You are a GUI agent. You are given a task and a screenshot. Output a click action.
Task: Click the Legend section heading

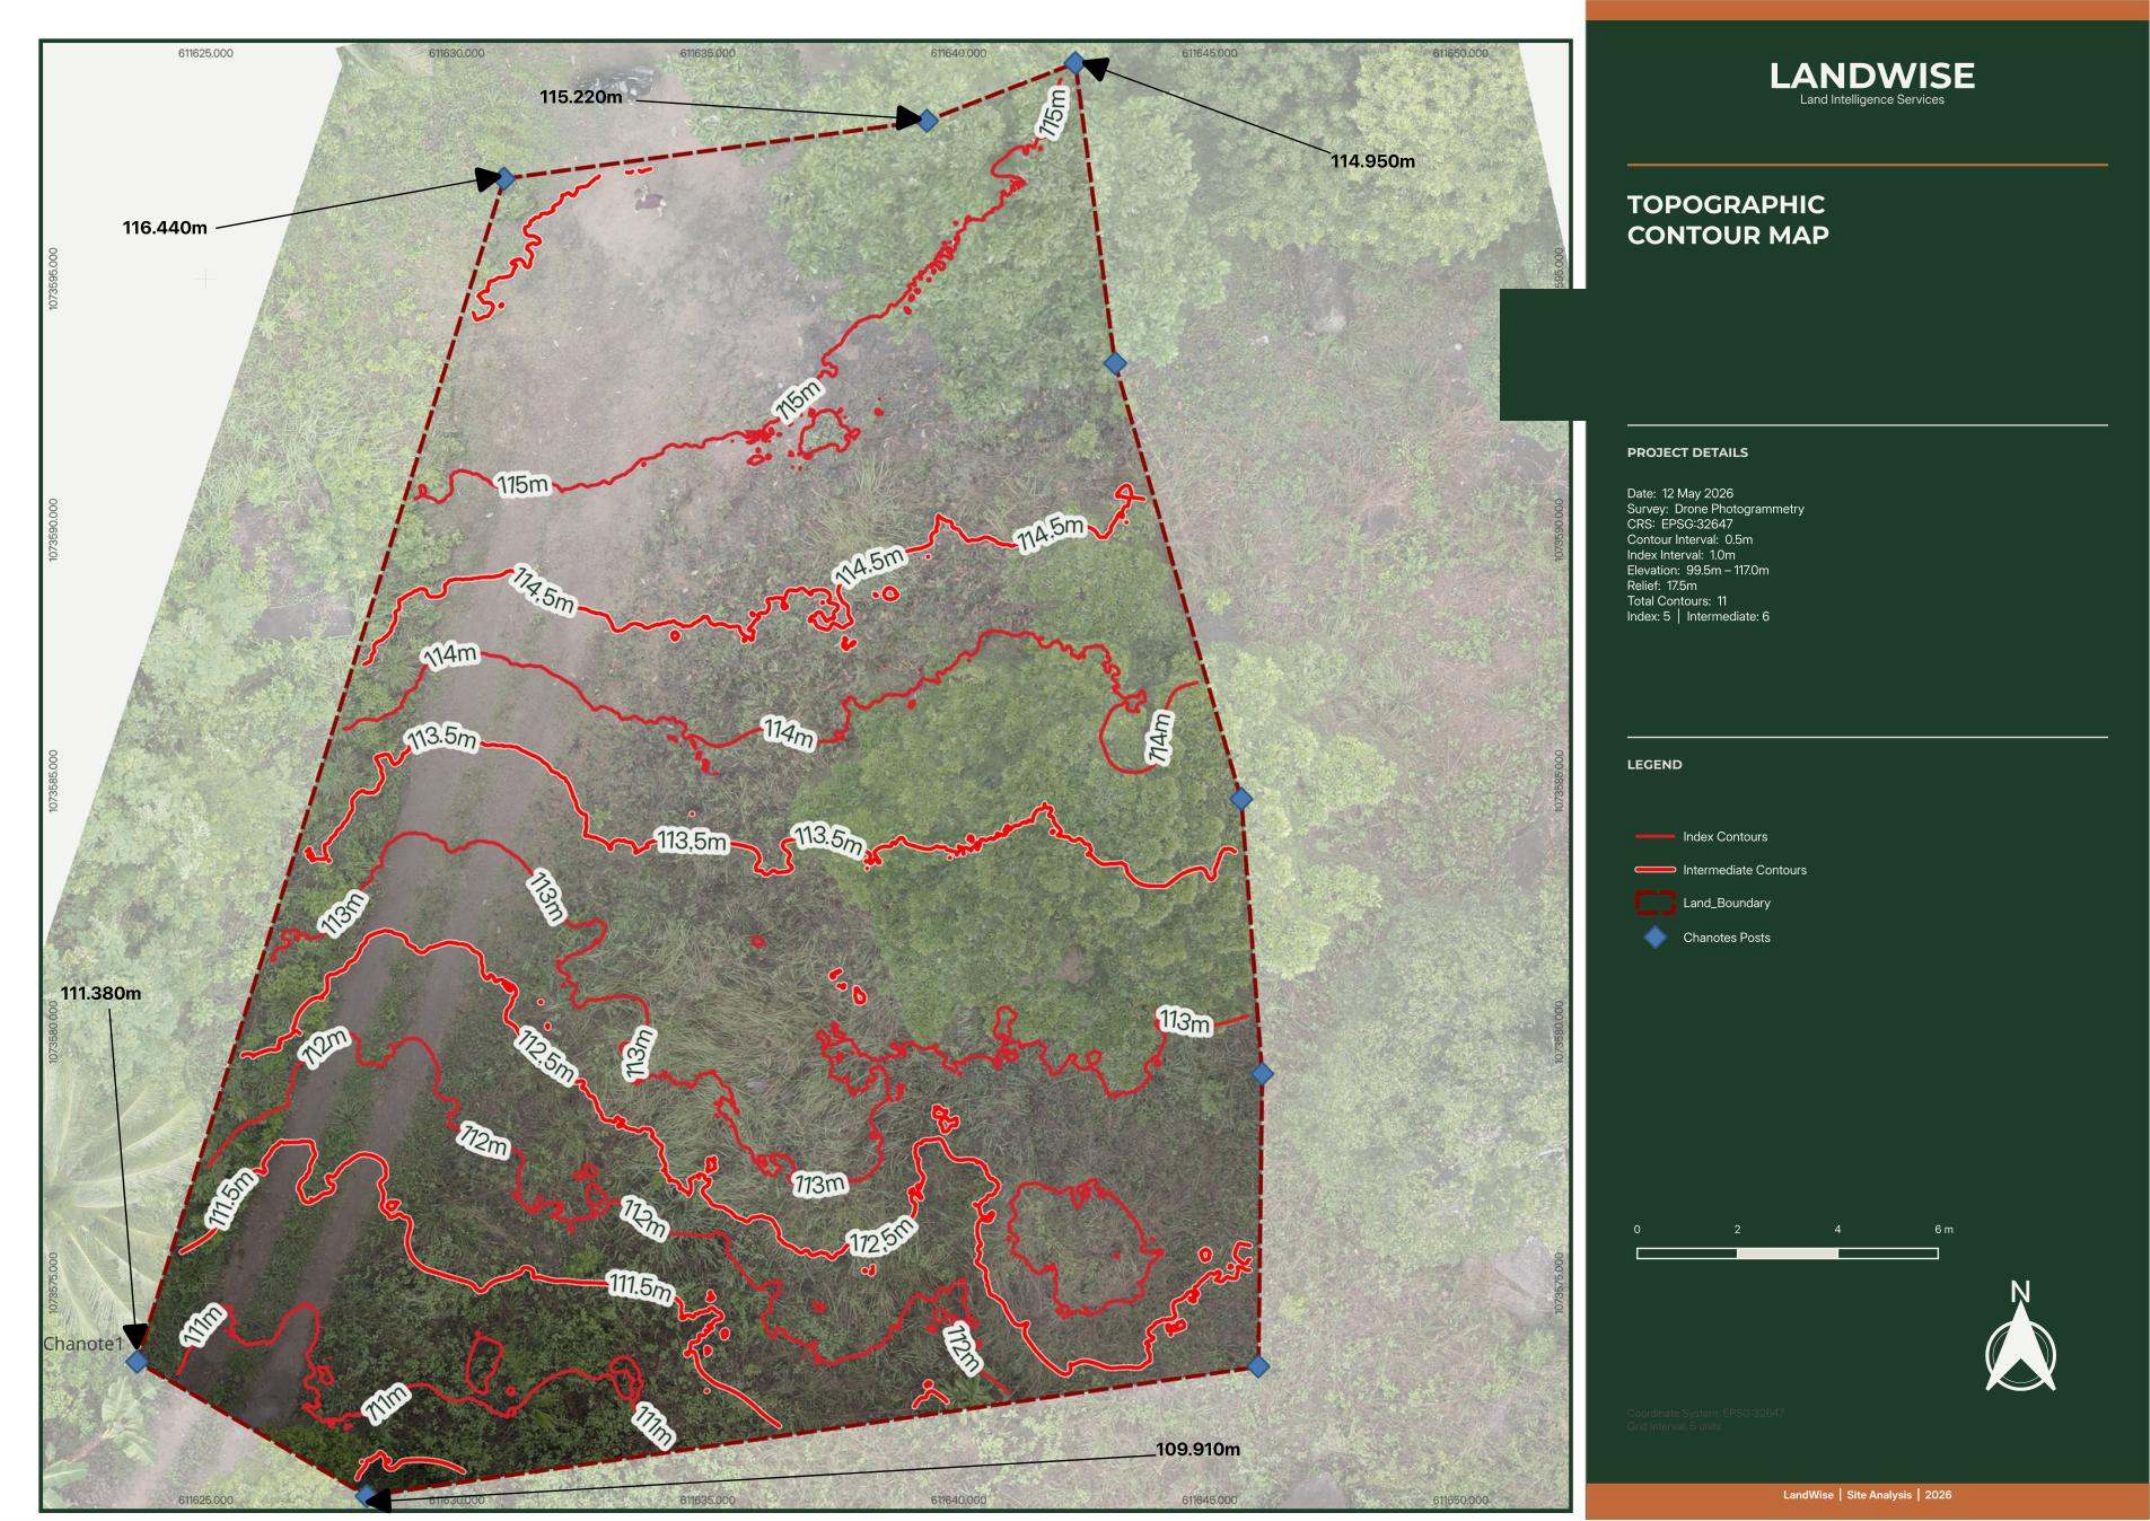point(1654,764)
